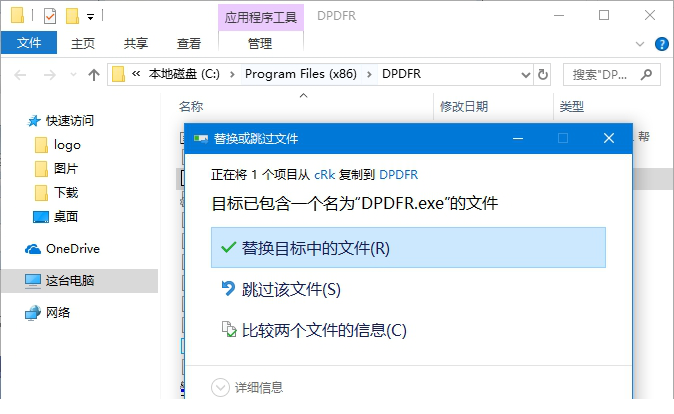This screenshot has width=674, height=414.
Task: Click the Properties checkmark icon in quick access toolbar
Action: (x=50, y=16)
